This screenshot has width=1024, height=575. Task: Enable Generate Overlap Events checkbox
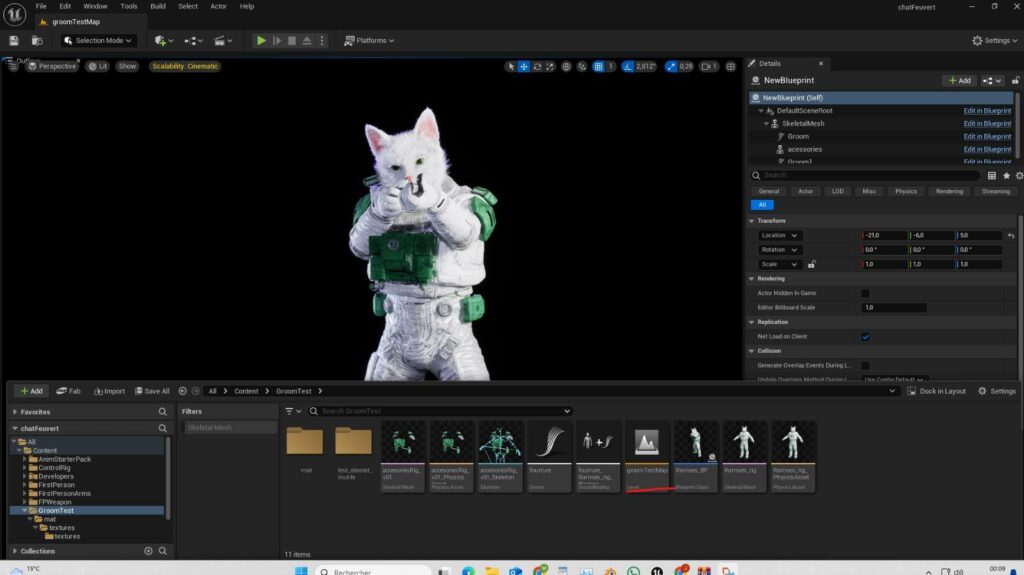point(865,366)
